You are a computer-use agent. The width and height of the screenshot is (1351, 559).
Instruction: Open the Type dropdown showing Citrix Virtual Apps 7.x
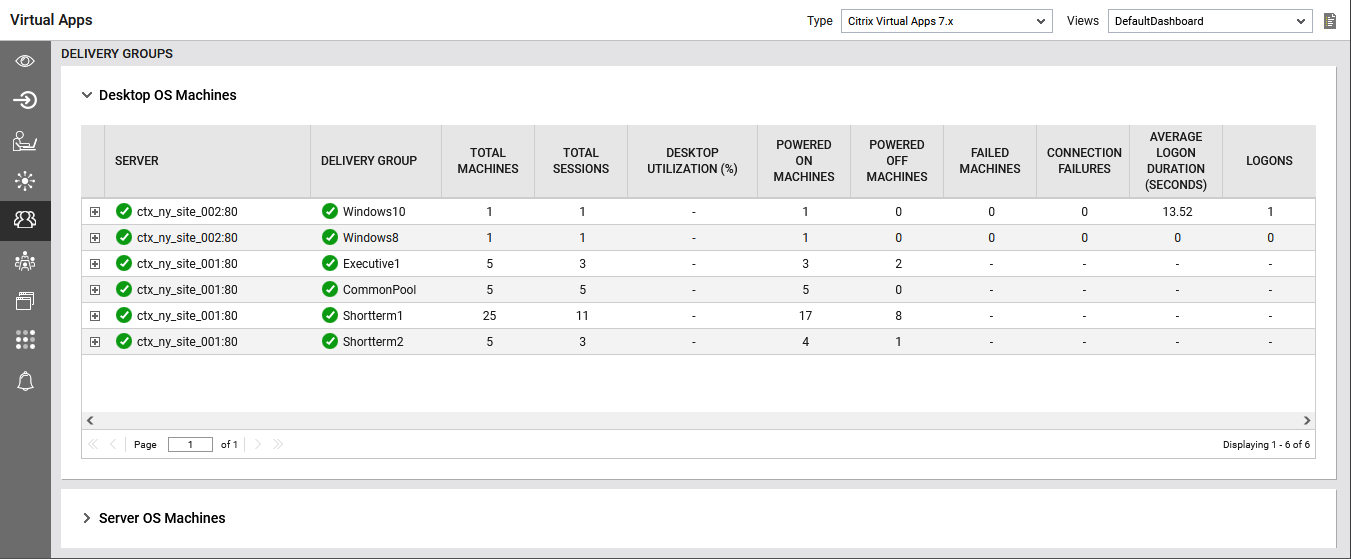[x=944, y=21]
